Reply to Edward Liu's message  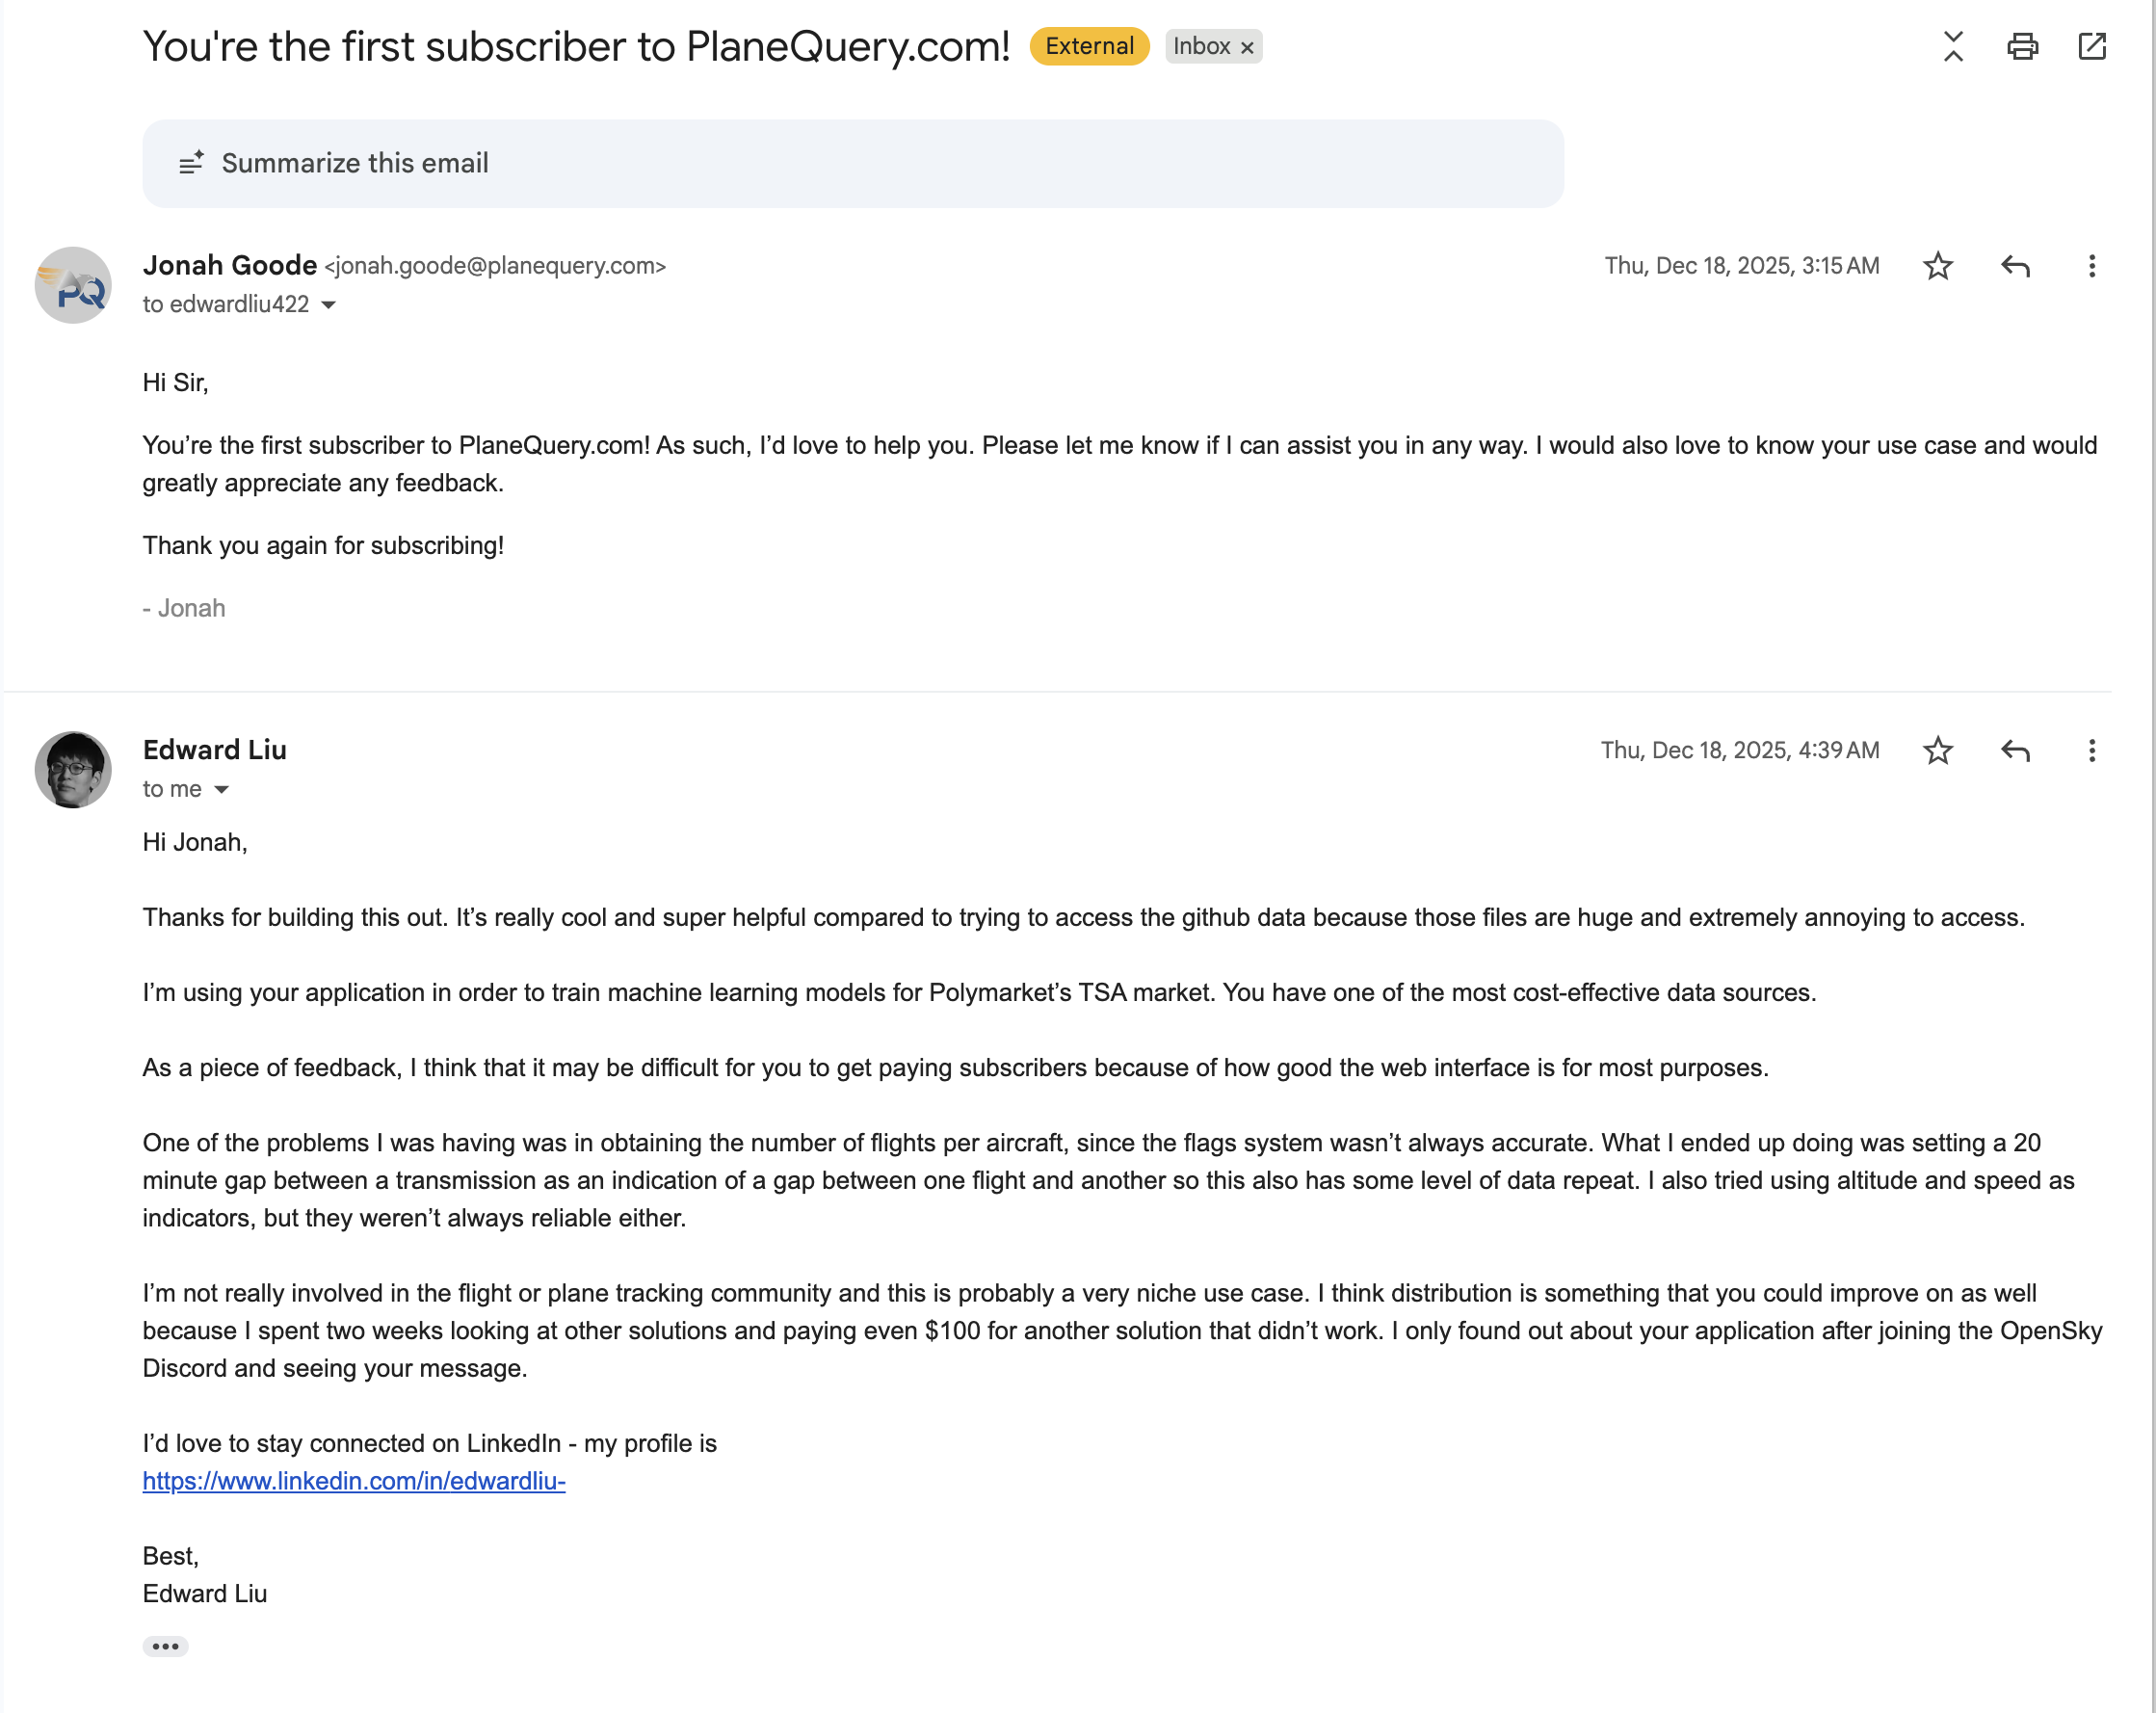coord(2015,751)
